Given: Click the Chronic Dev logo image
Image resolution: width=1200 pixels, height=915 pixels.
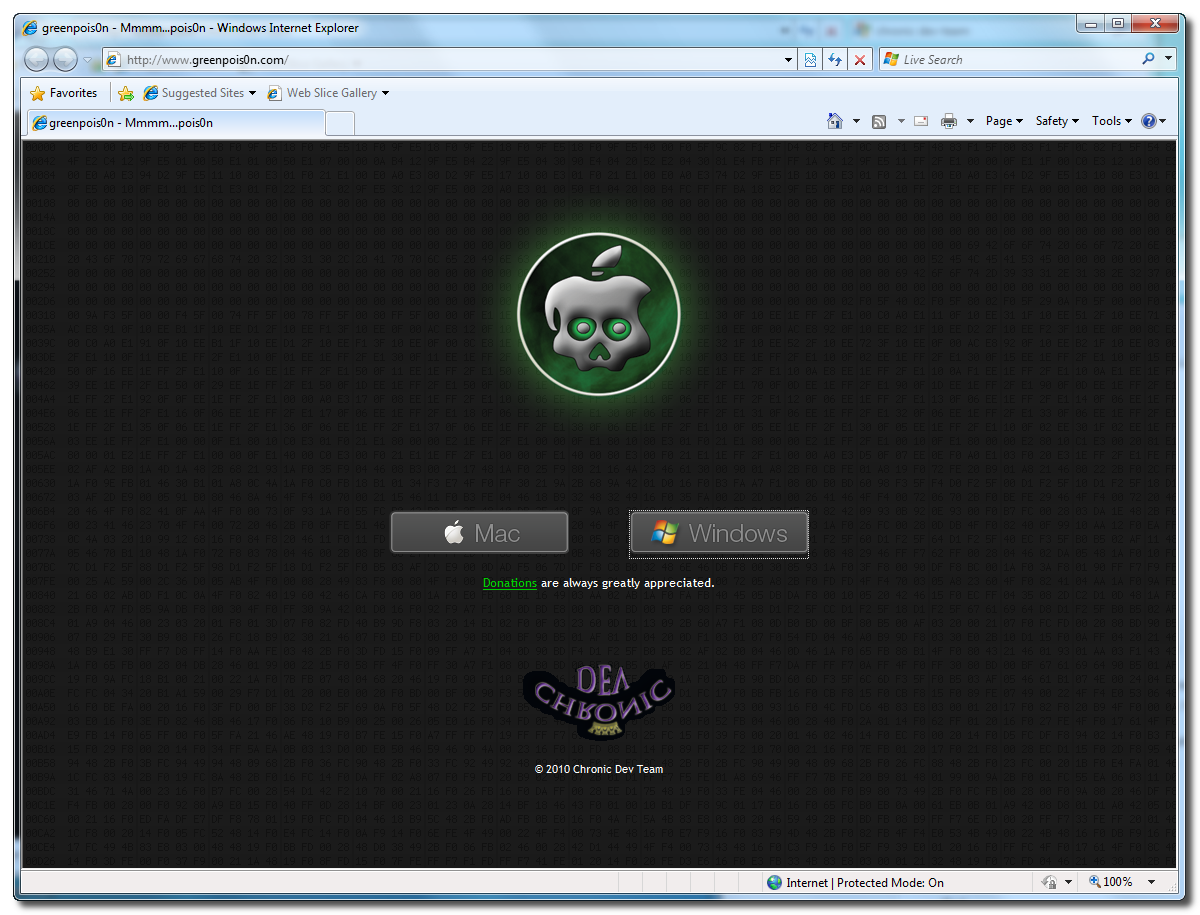Looking at the screenshot, I should 599,702.
